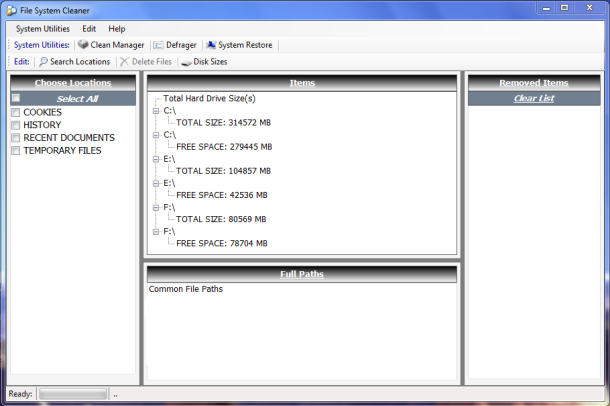610x406 pixels.
Task: Collapse the E:\ node above TOTAL SIZE: 104857 MB
Action: coord(156,159)
